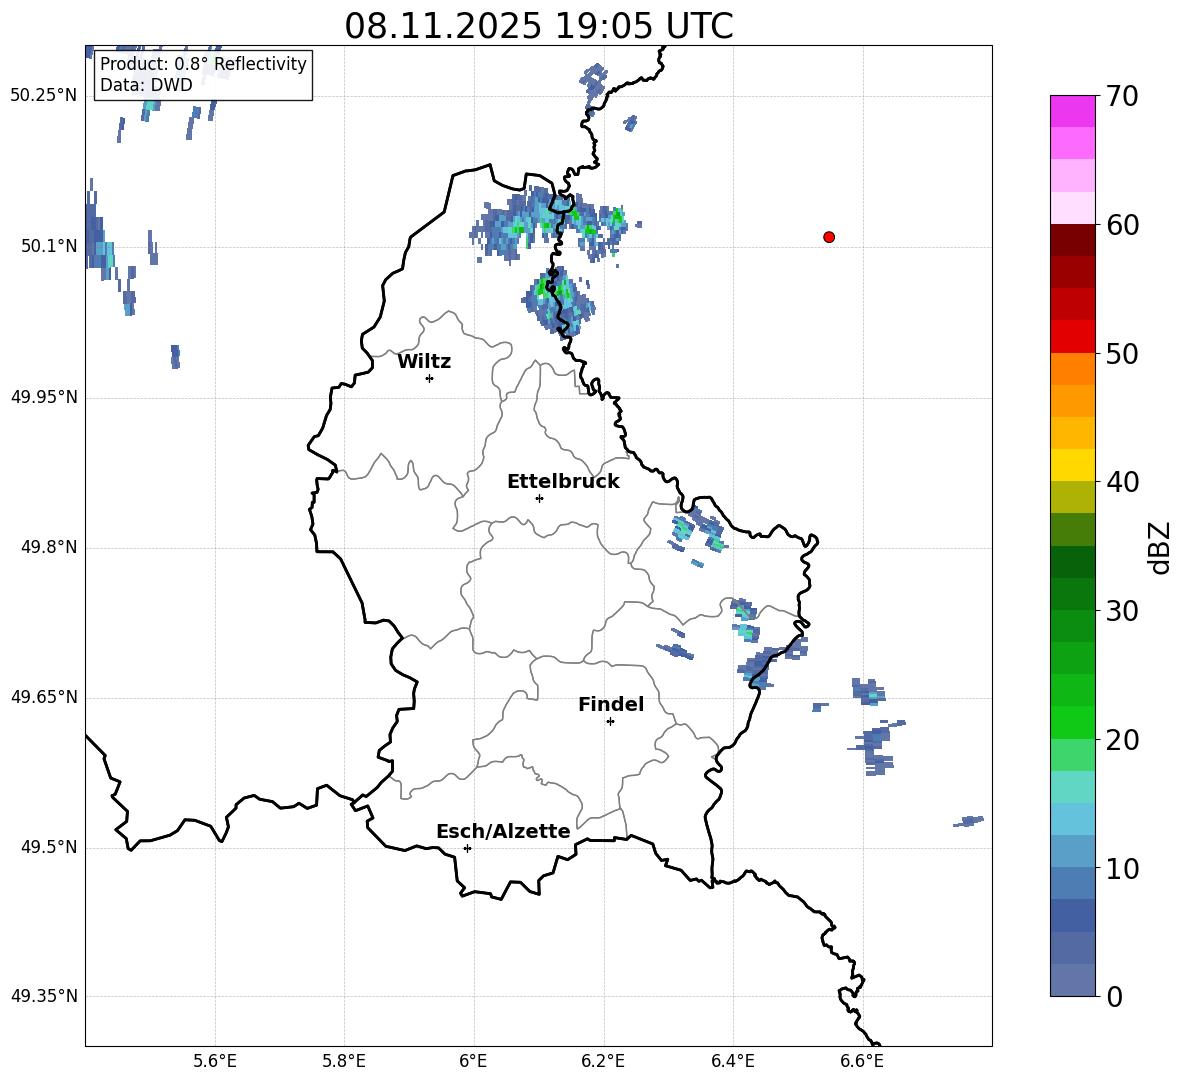
Task: Click the 5.6°E longitude label
Action: (x=215, y=1061)
